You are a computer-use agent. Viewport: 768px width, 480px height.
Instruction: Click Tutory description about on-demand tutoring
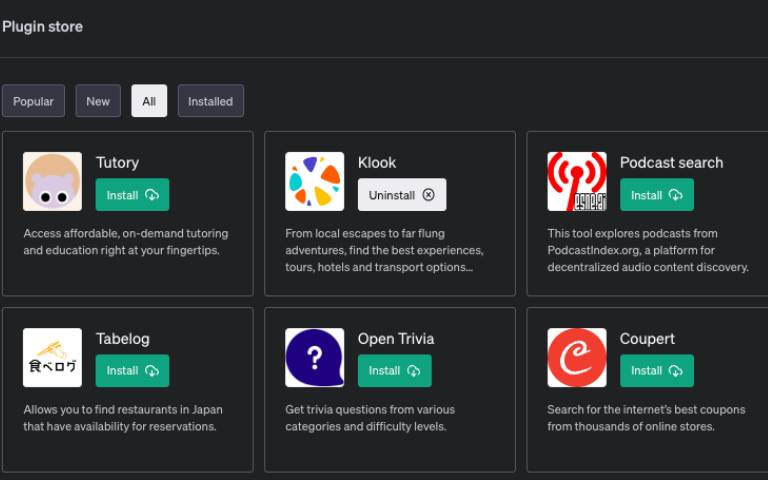point(126,242)
